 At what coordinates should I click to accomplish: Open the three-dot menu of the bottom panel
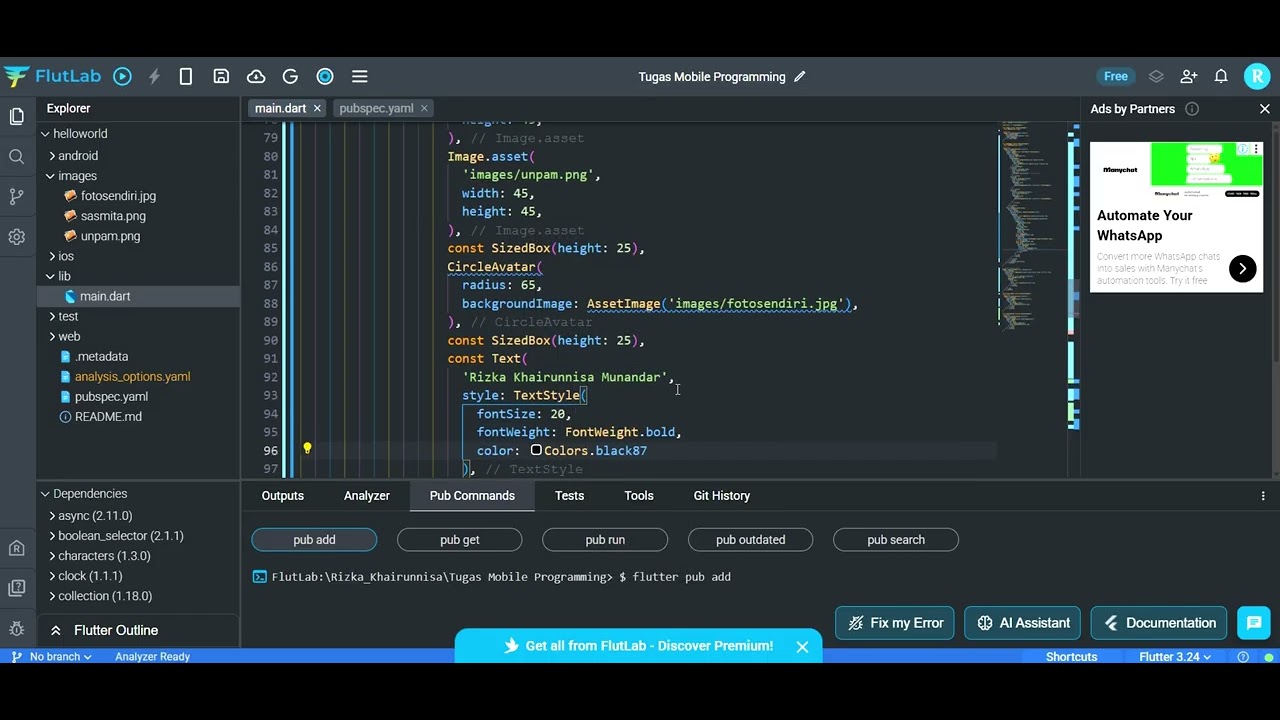coord(1263,496)
